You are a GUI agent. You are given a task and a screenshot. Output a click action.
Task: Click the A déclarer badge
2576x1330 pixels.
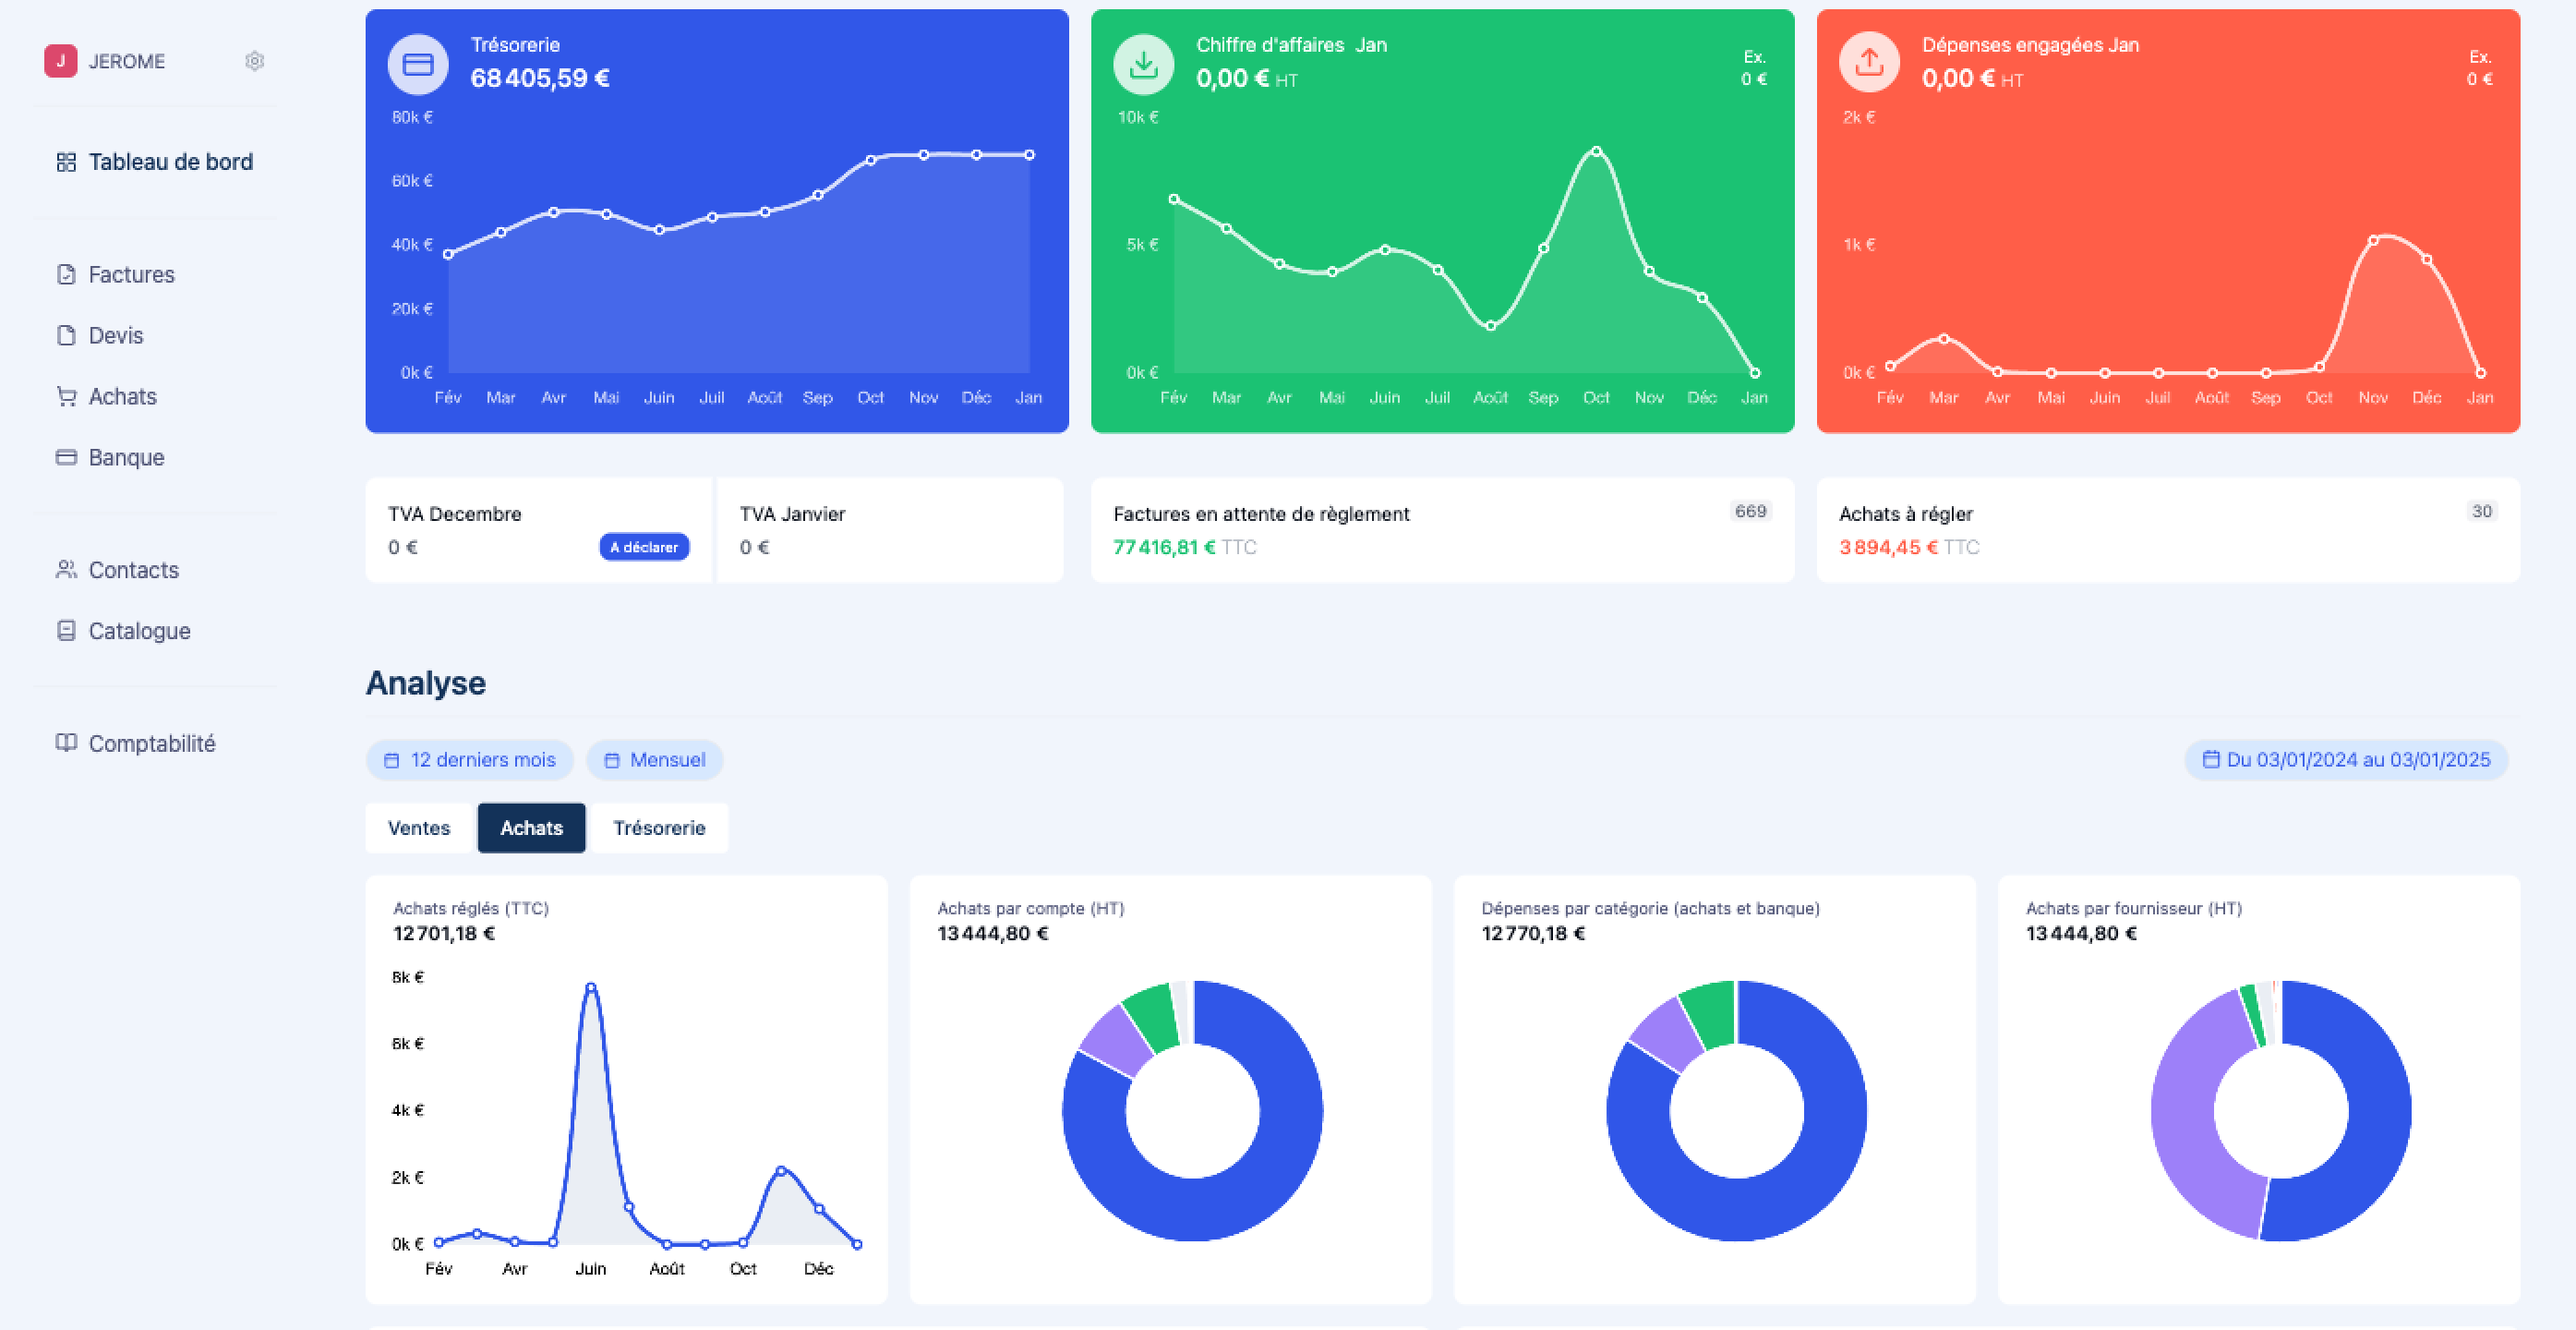click(x=644, y=547)
